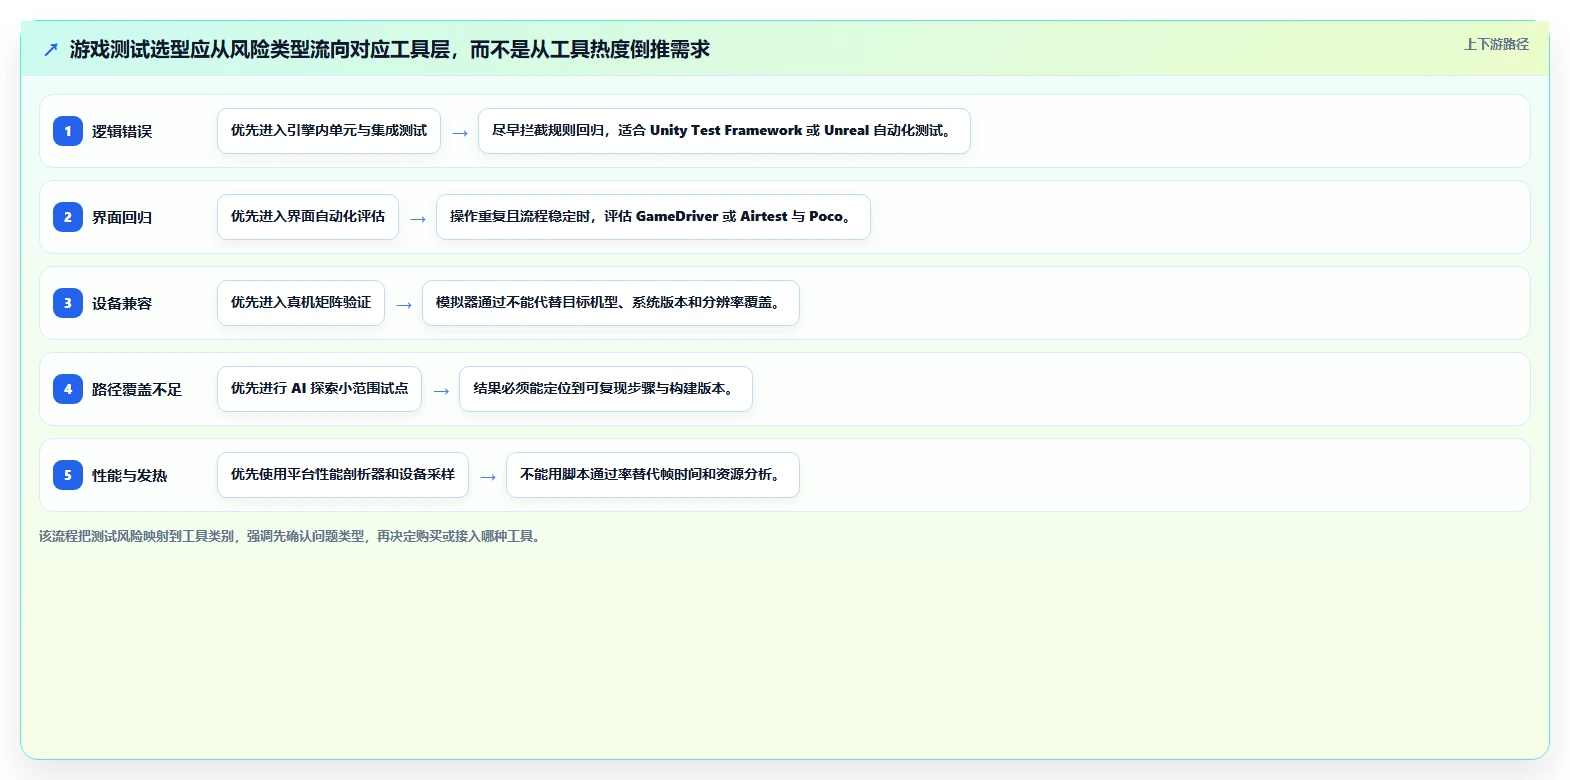Click the arrow in the 界面回归 row
The height and width of the screenshot is (780, 1570).
pyautogui.click(x=418, y=219)
